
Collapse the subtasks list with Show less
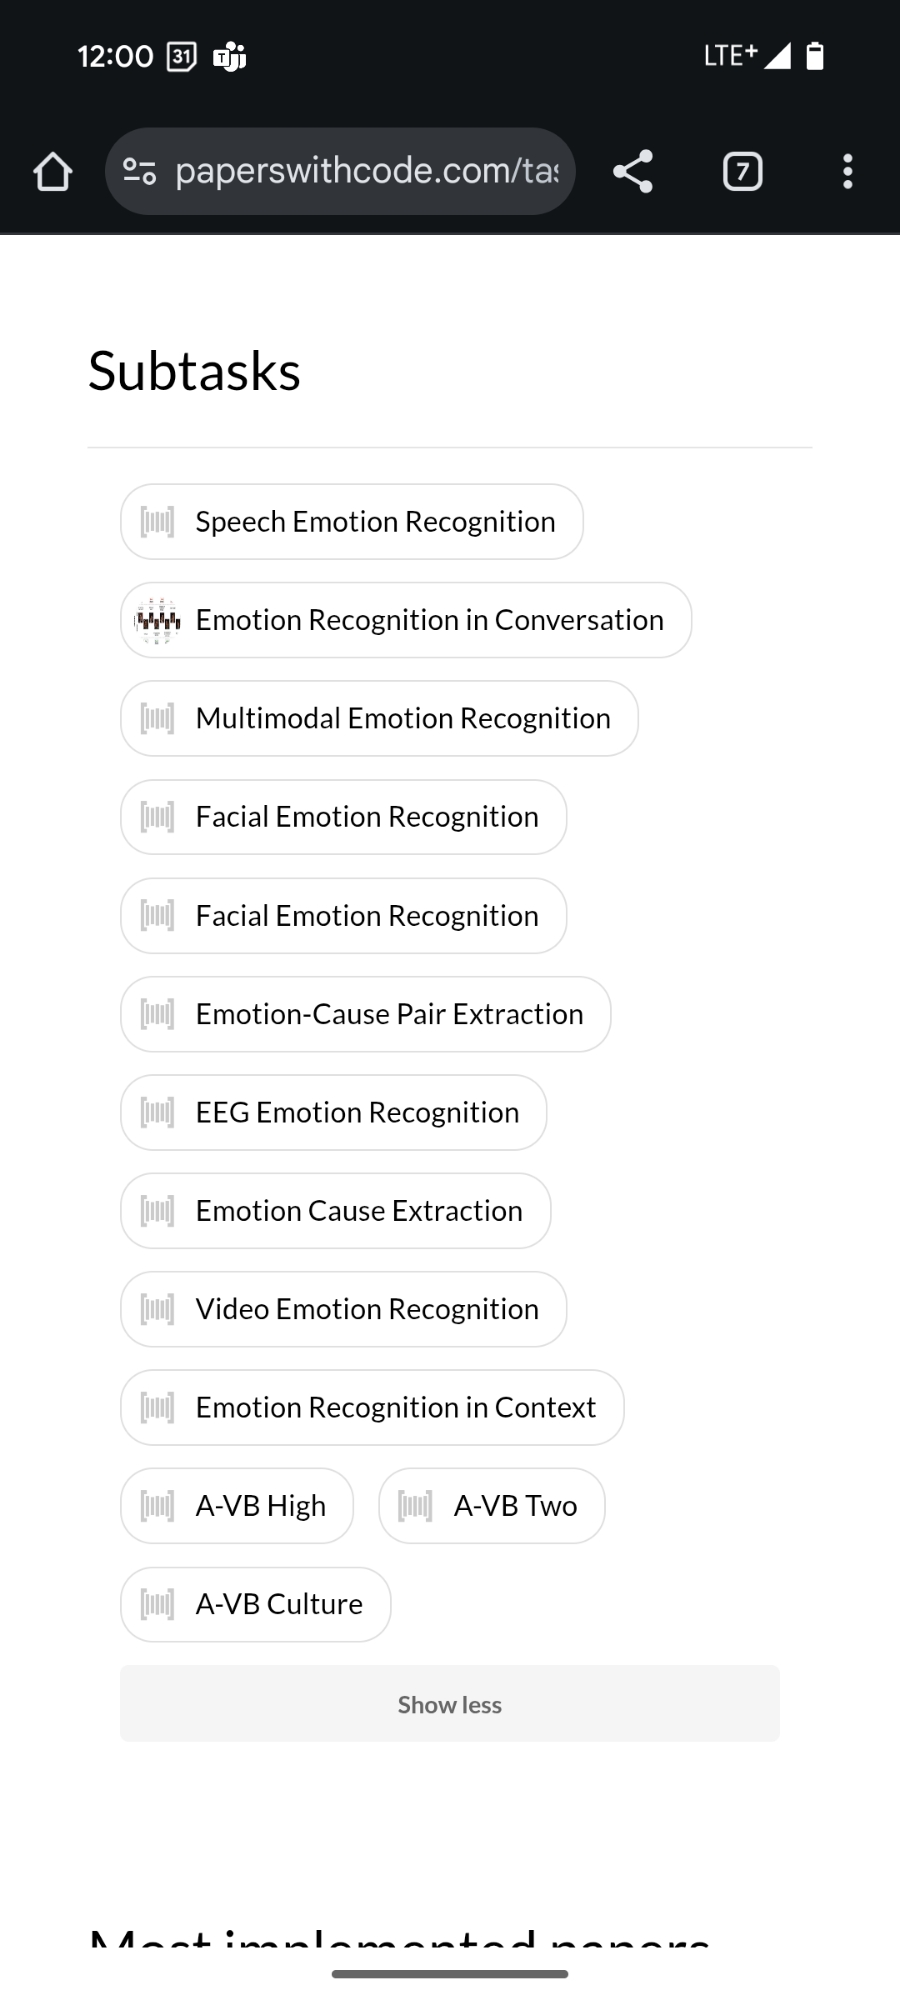pos(450,1704)
